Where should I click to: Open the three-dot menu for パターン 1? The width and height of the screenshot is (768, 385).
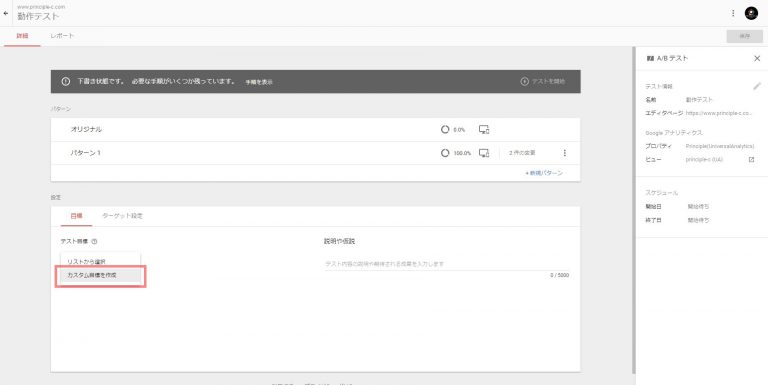(564, 153)
